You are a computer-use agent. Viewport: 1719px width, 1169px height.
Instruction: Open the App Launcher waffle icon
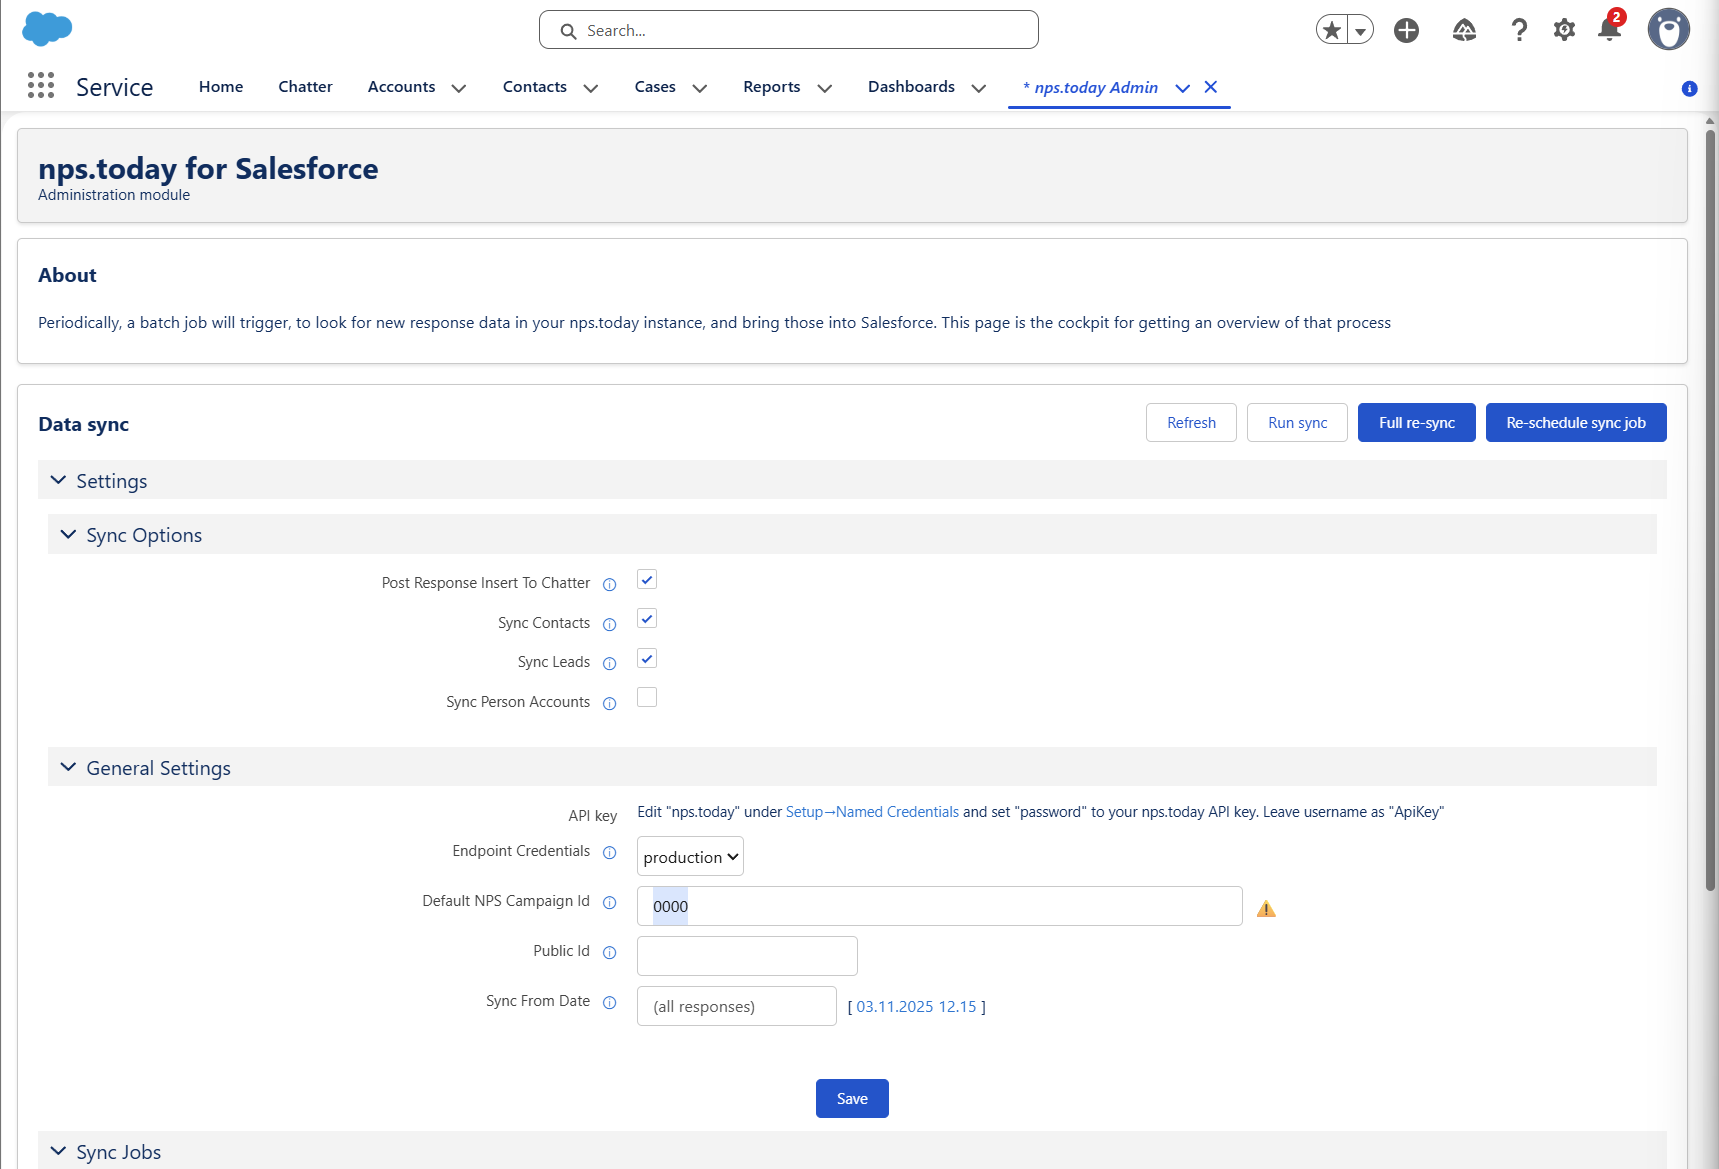coord(41,86)
